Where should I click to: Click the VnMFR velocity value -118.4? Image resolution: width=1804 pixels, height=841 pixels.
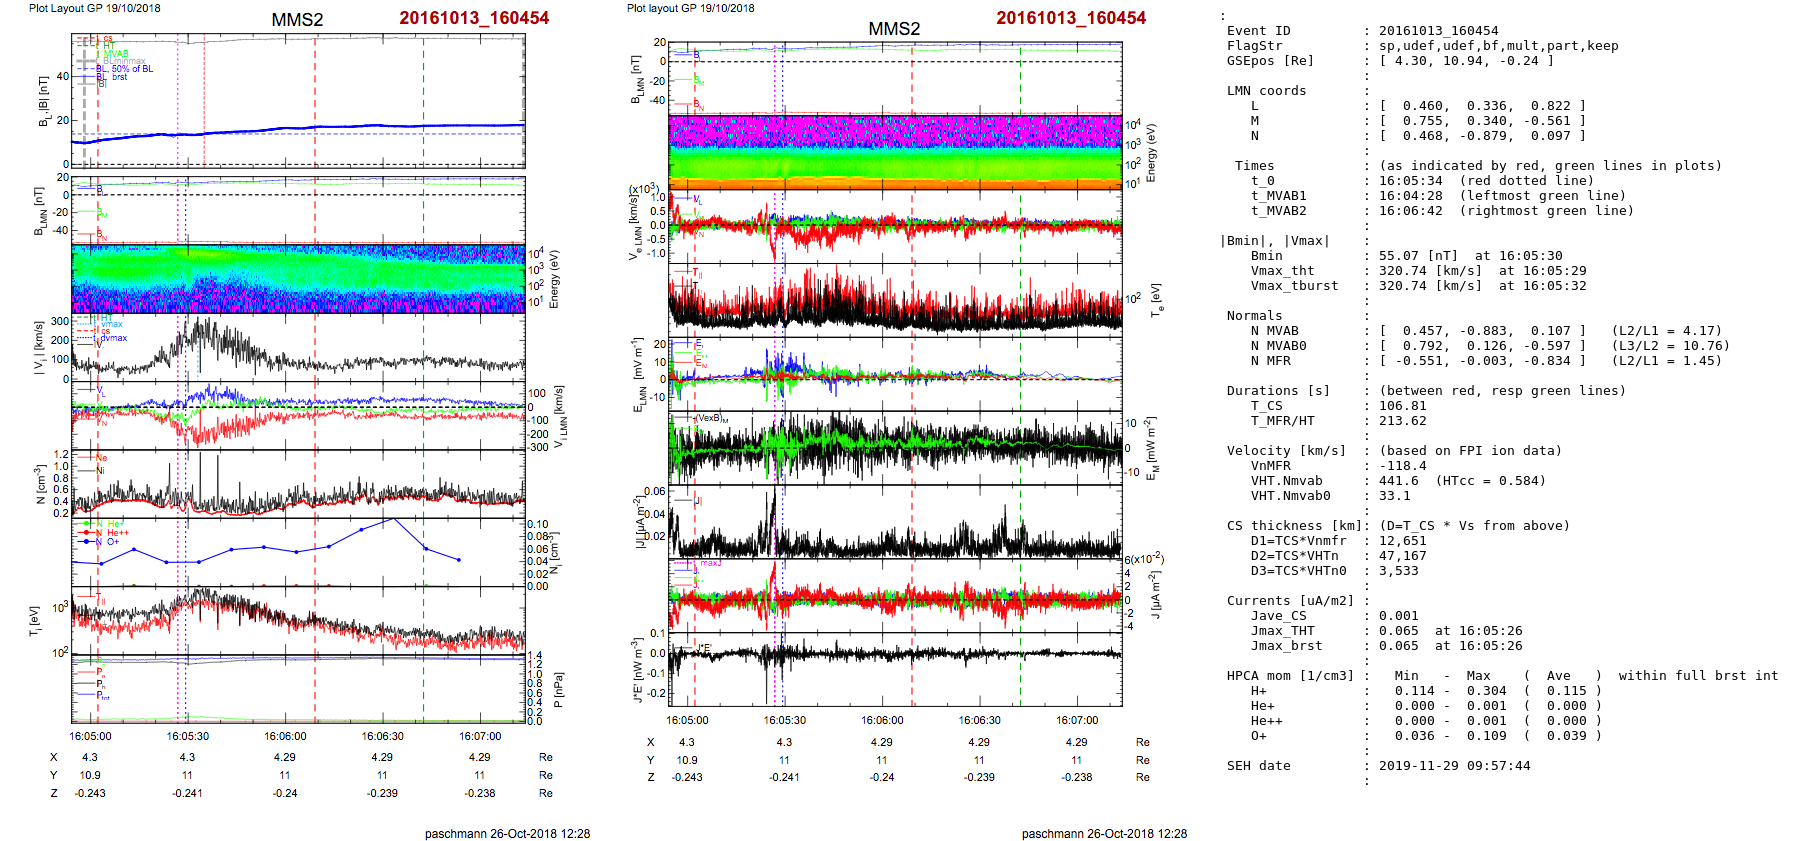1402,466
